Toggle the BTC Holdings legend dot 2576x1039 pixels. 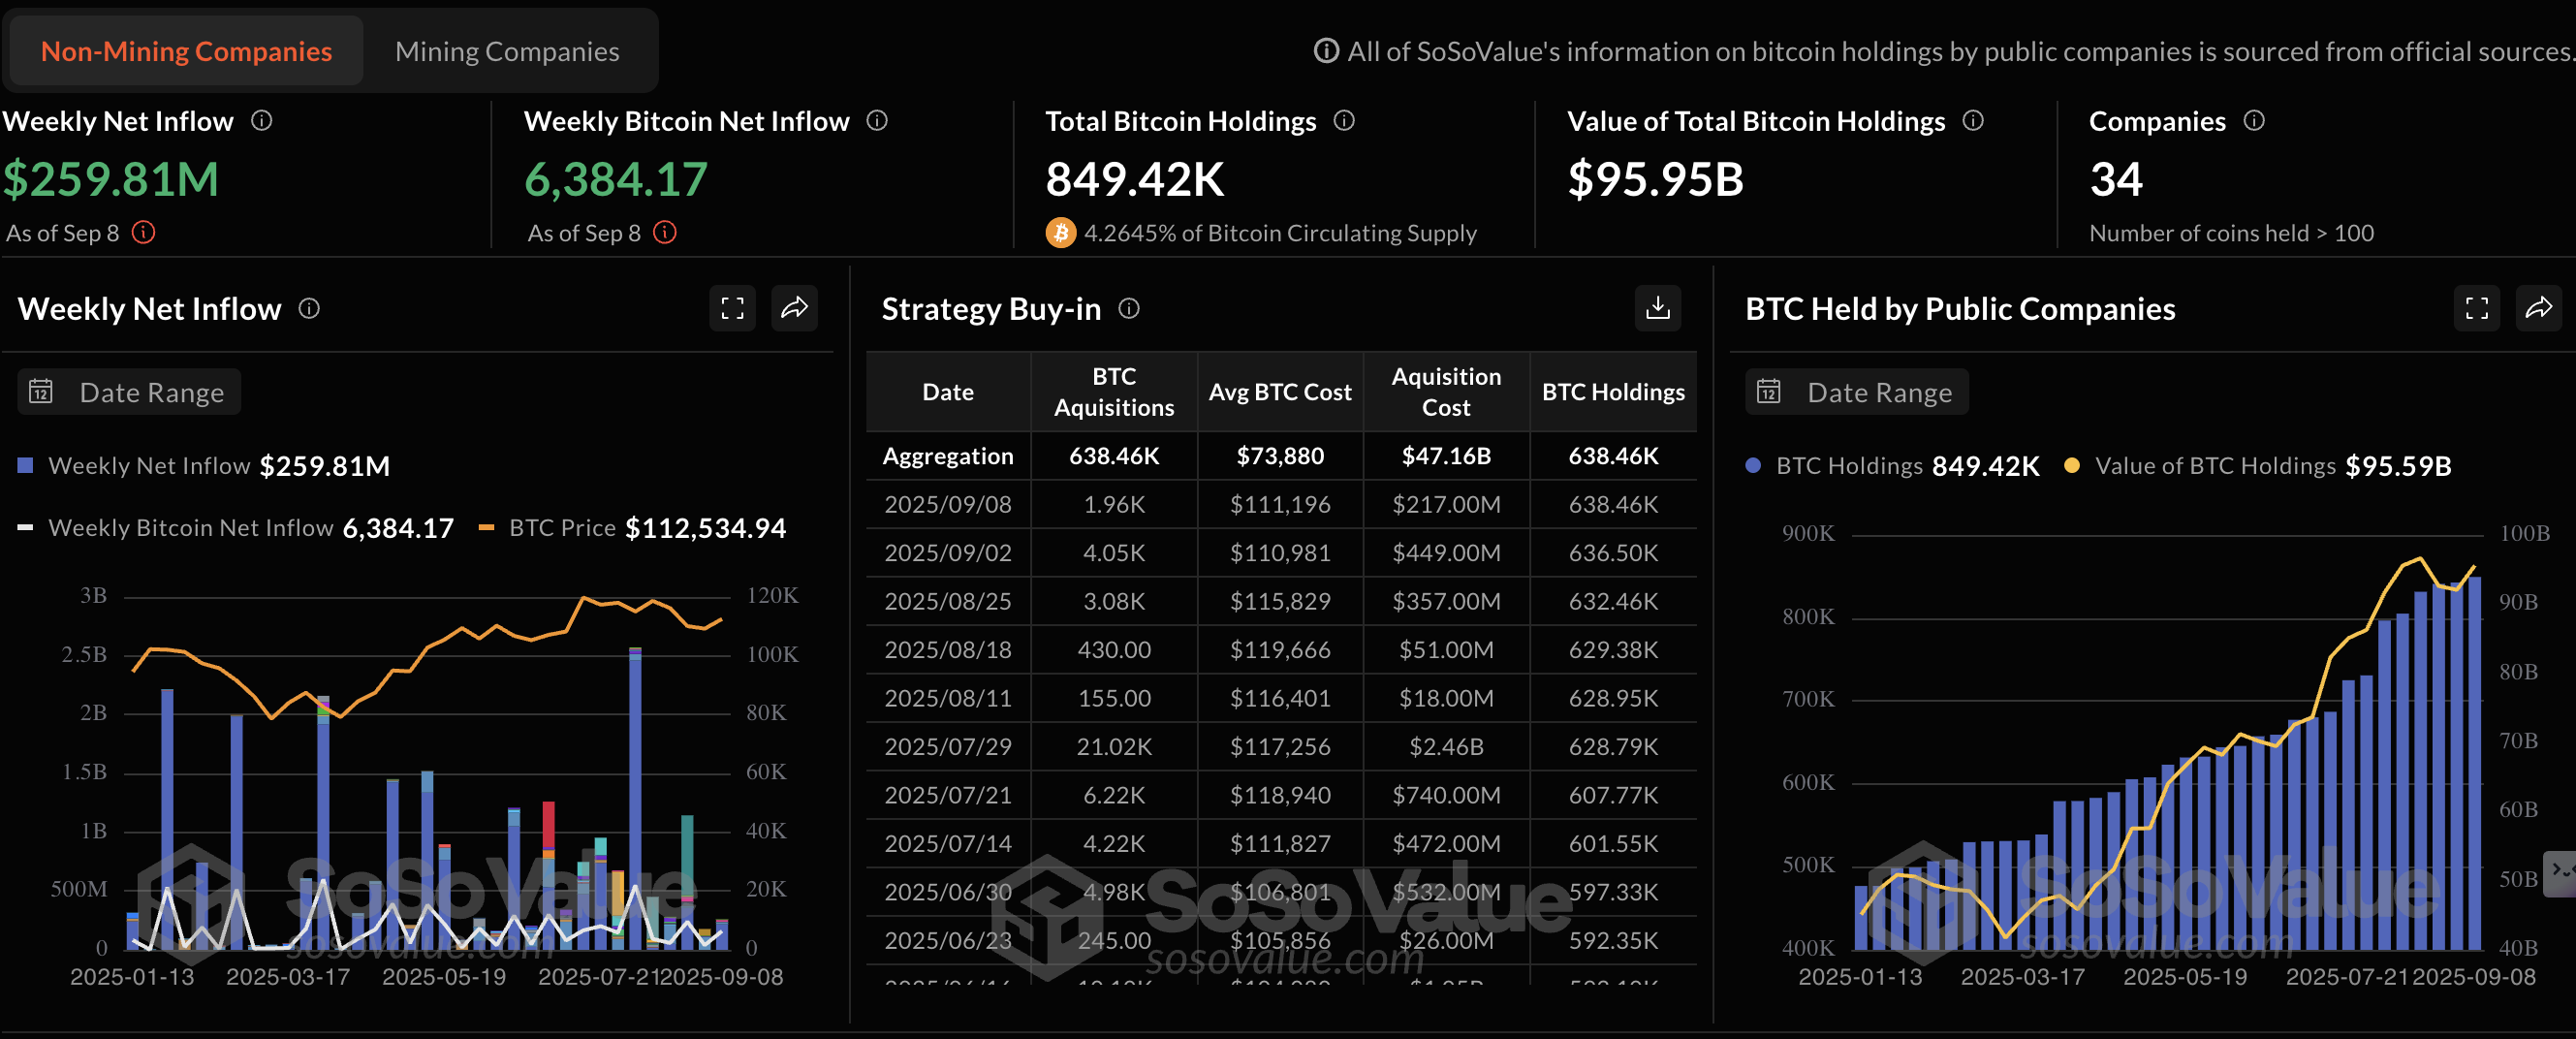(x=1751, y=465)
